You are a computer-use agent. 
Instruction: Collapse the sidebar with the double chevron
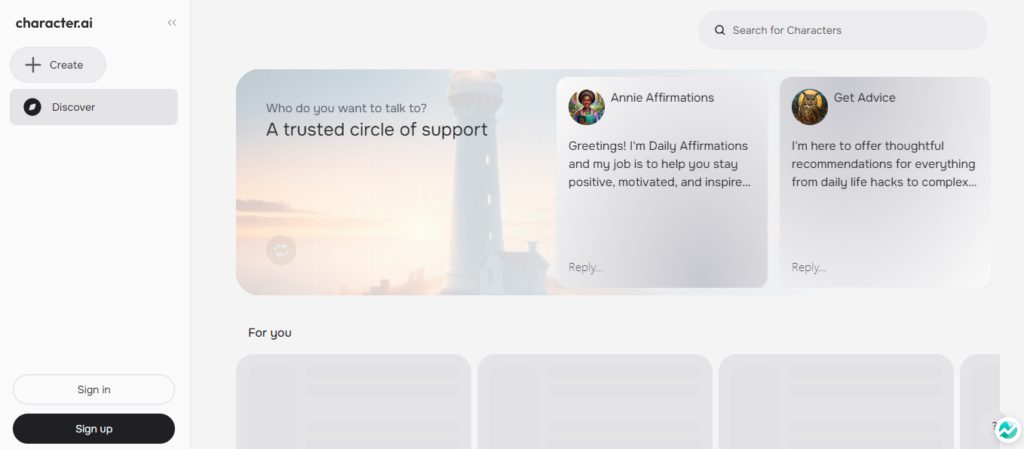[172, 22]
